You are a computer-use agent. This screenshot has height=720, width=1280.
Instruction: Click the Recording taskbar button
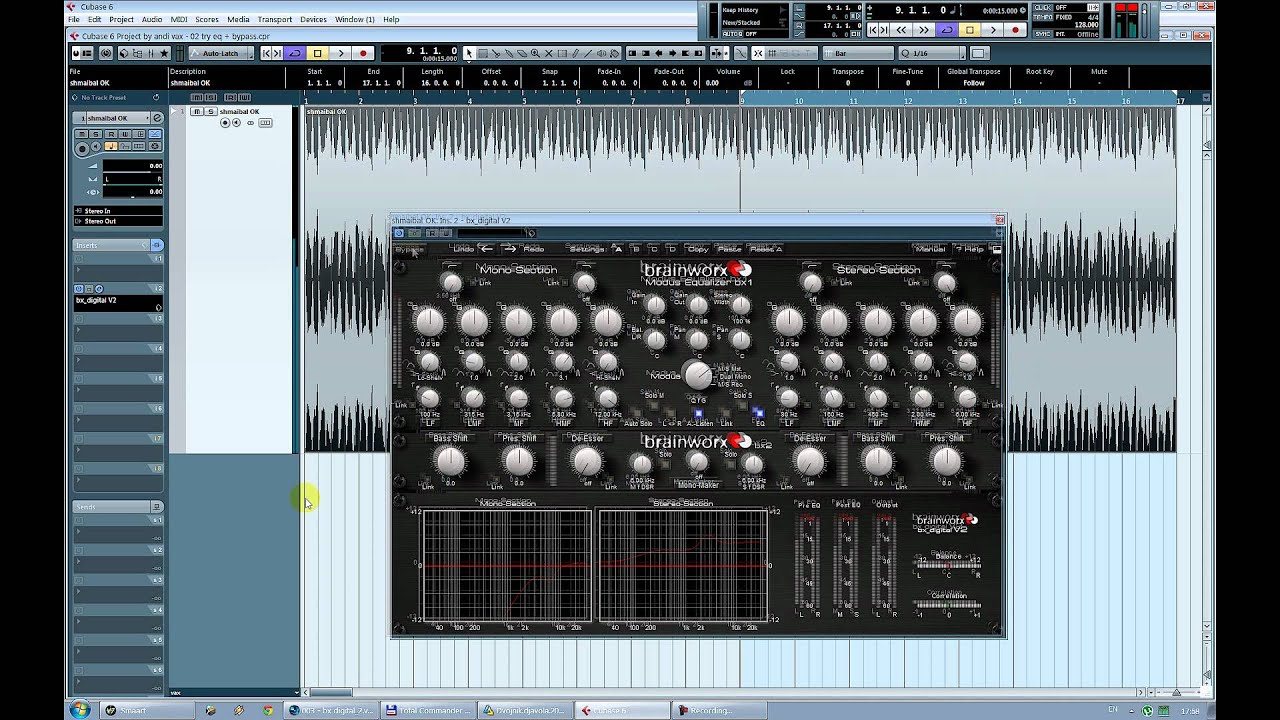tap(717, 710)
